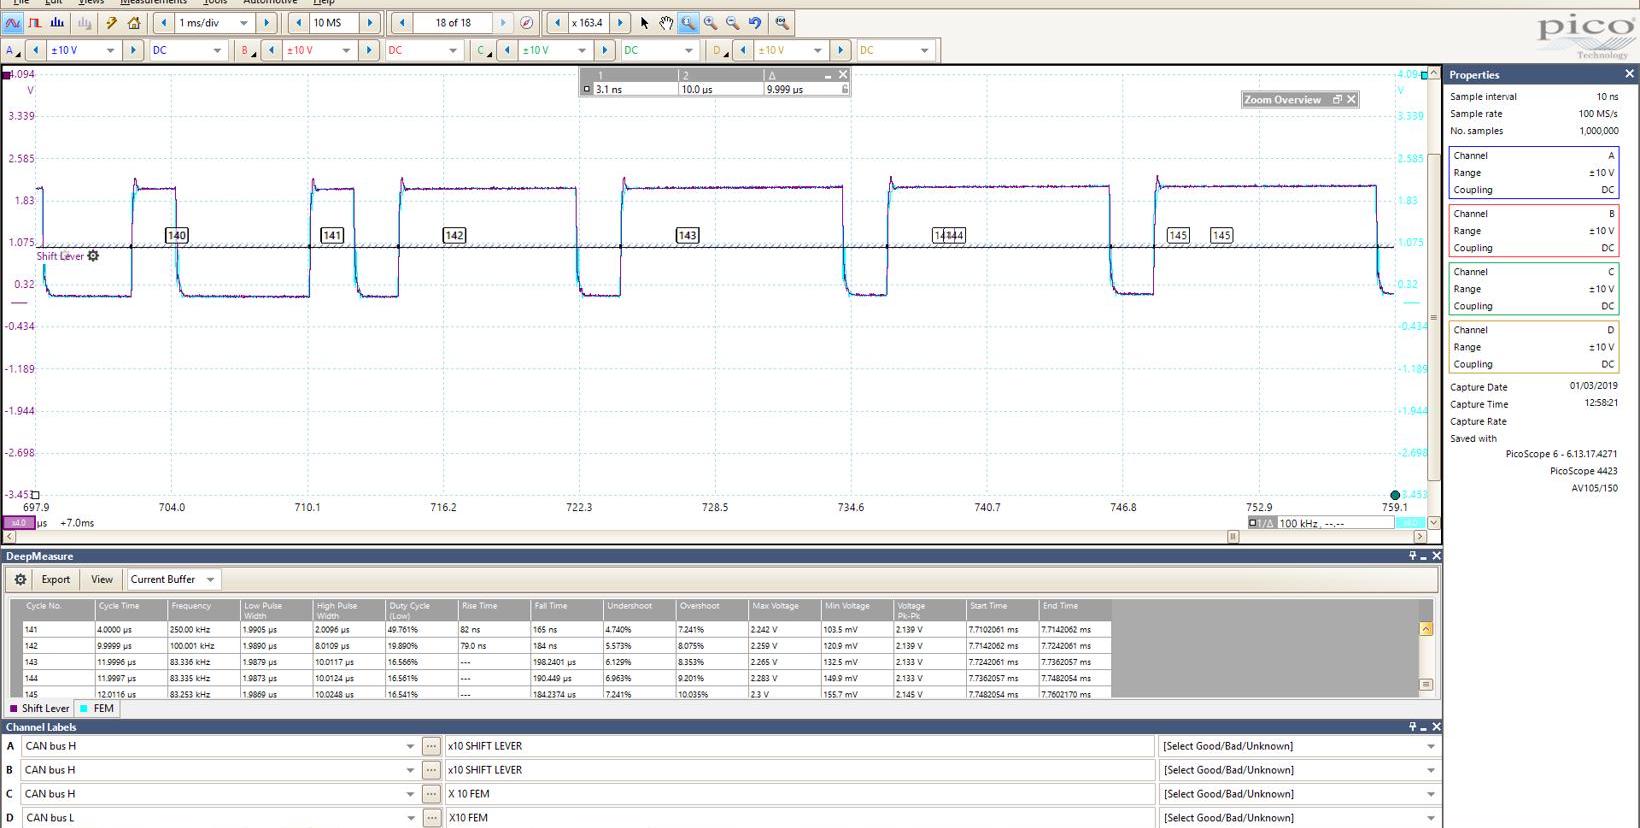Click the Frequency column header
Screen dimensions: 1640x828
pos(204,609)
